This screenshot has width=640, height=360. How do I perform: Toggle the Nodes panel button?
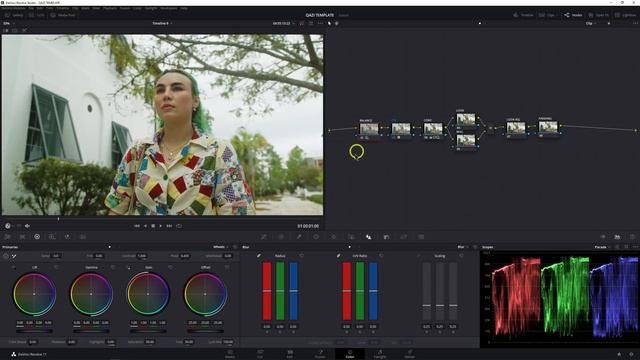tap(573, 15)
